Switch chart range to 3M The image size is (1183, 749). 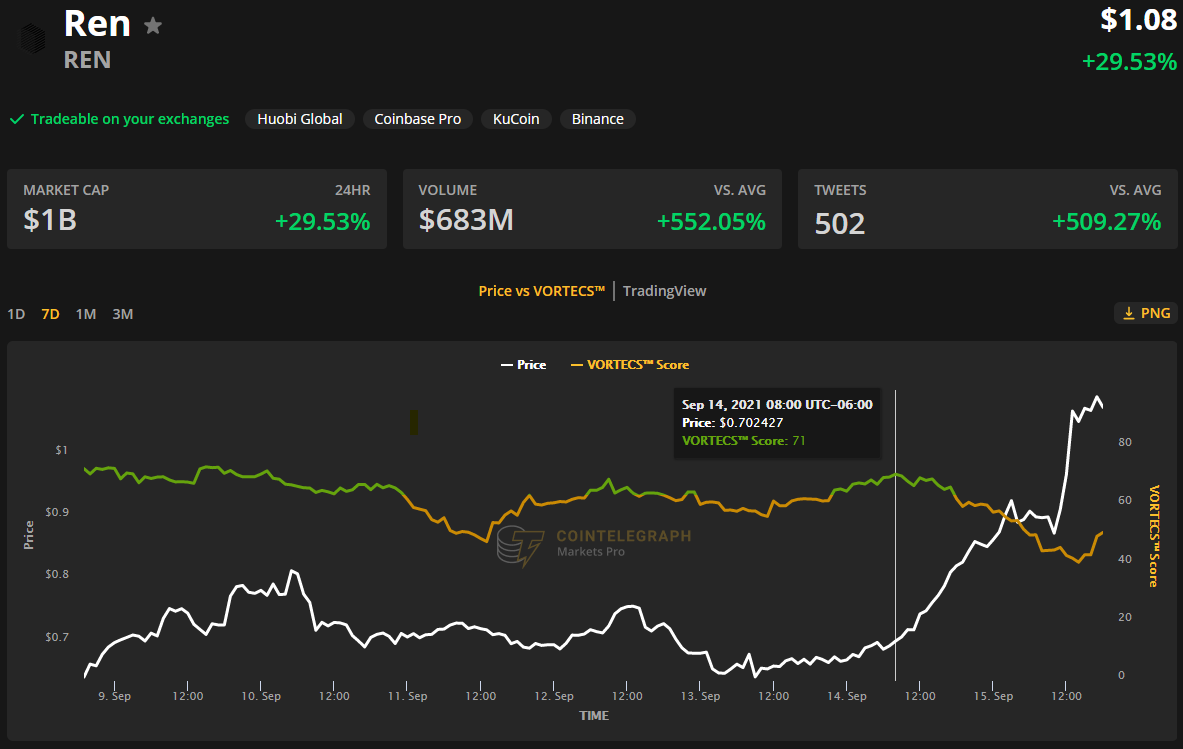[123, 314]
